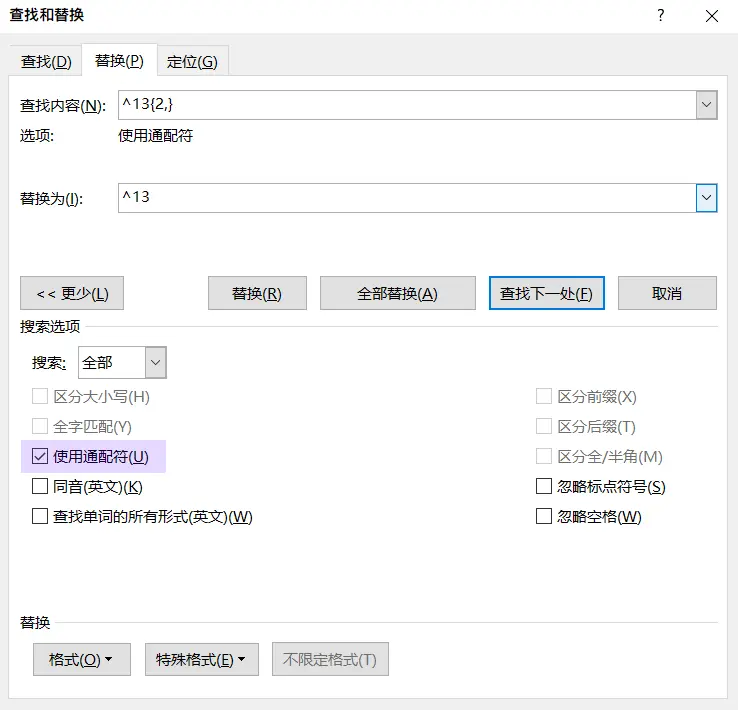The width and height of the screenshot is (738, 710).
Task: Click the 替换为 input field
Action: (405, 198)
